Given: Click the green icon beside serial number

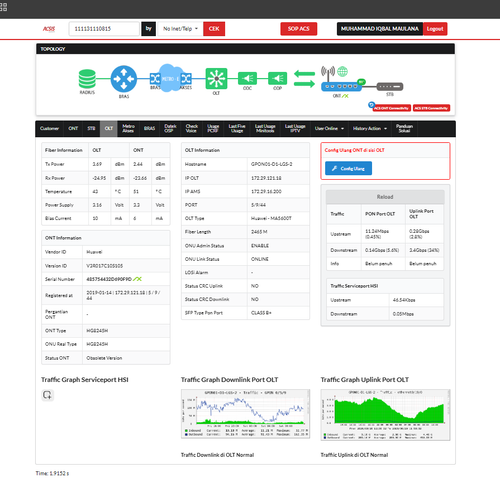Looking at the screenshot, I should 137,279.
